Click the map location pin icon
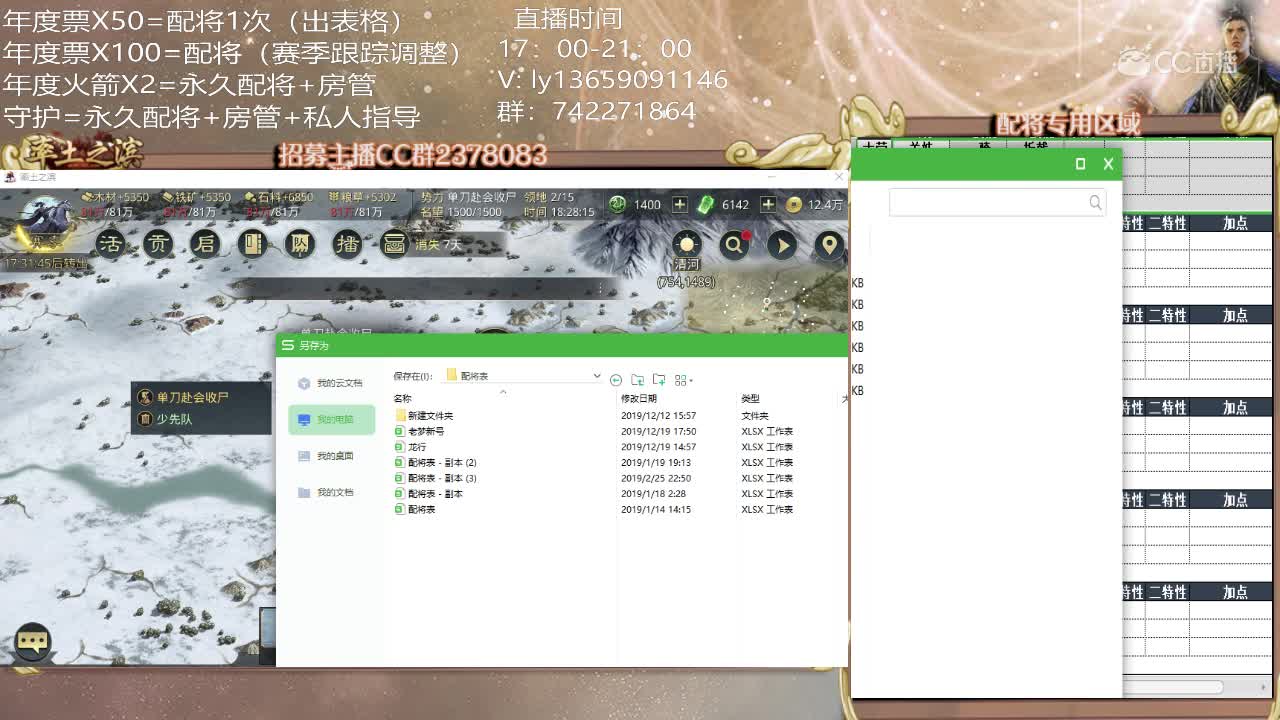 [829, 245]
